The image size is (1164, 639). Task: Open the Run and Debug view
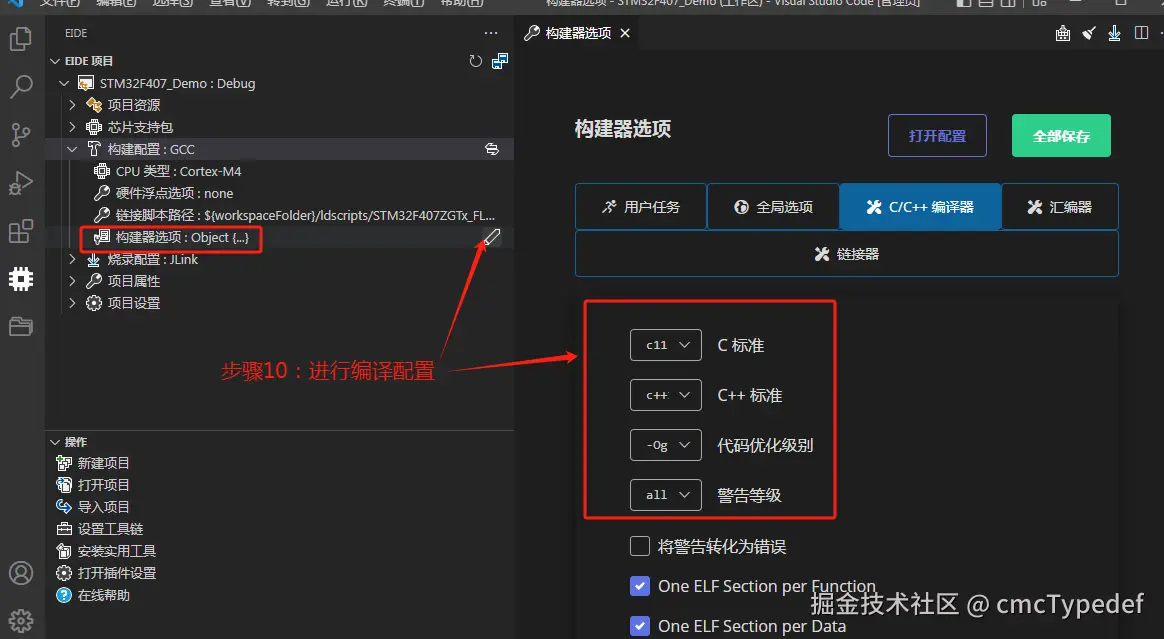(x=21, y=183)
